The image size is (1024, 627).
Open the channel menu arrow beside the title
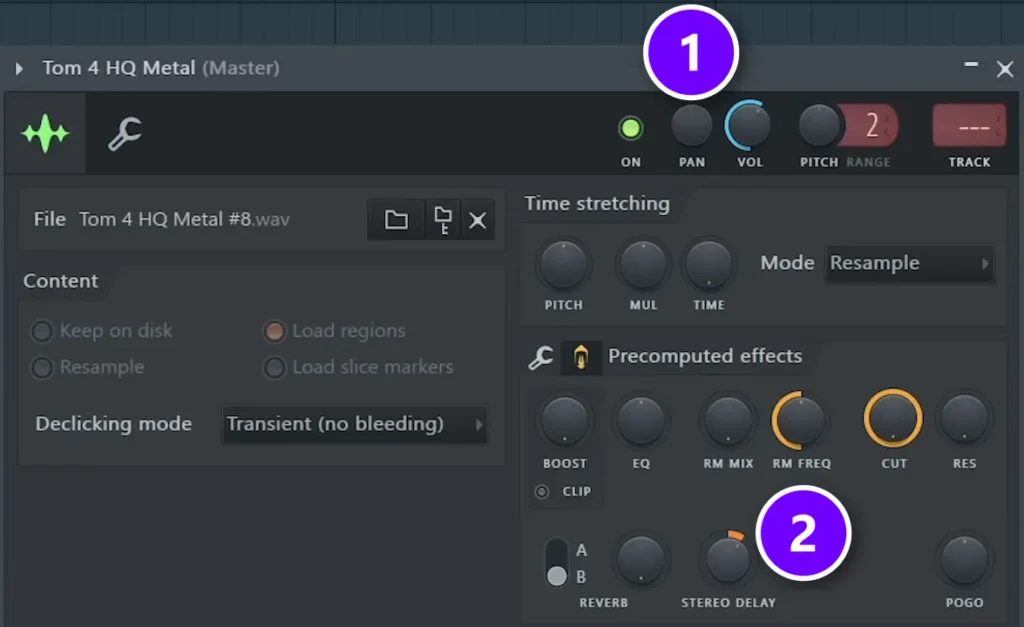pyautogui.click(x=19, y=68)
